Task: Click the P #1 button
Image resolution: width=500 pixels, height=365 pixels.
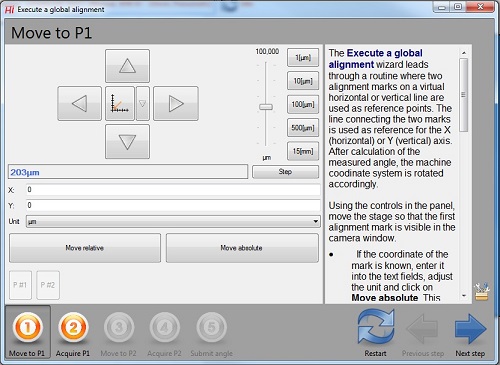Action: [20, 285]
